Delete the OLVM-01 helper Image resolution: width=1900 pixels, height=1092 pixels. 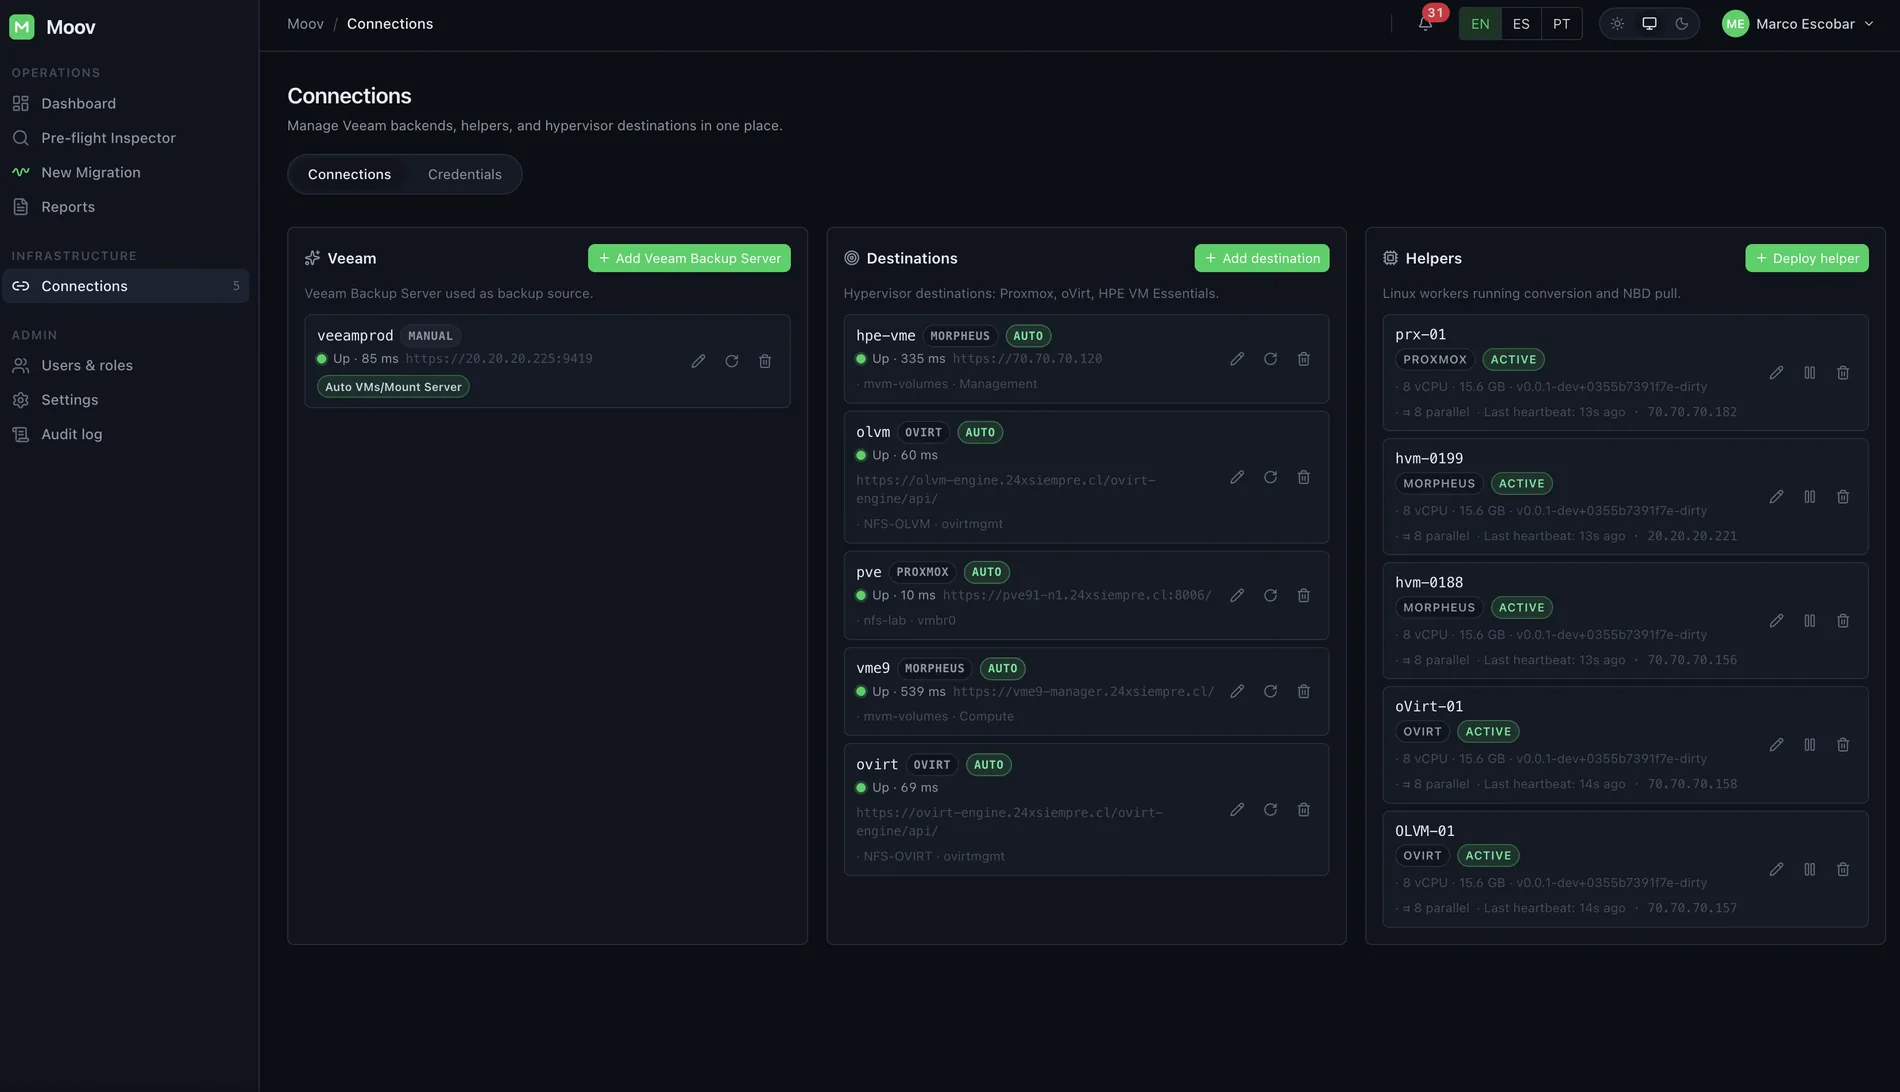(1843, 869)
